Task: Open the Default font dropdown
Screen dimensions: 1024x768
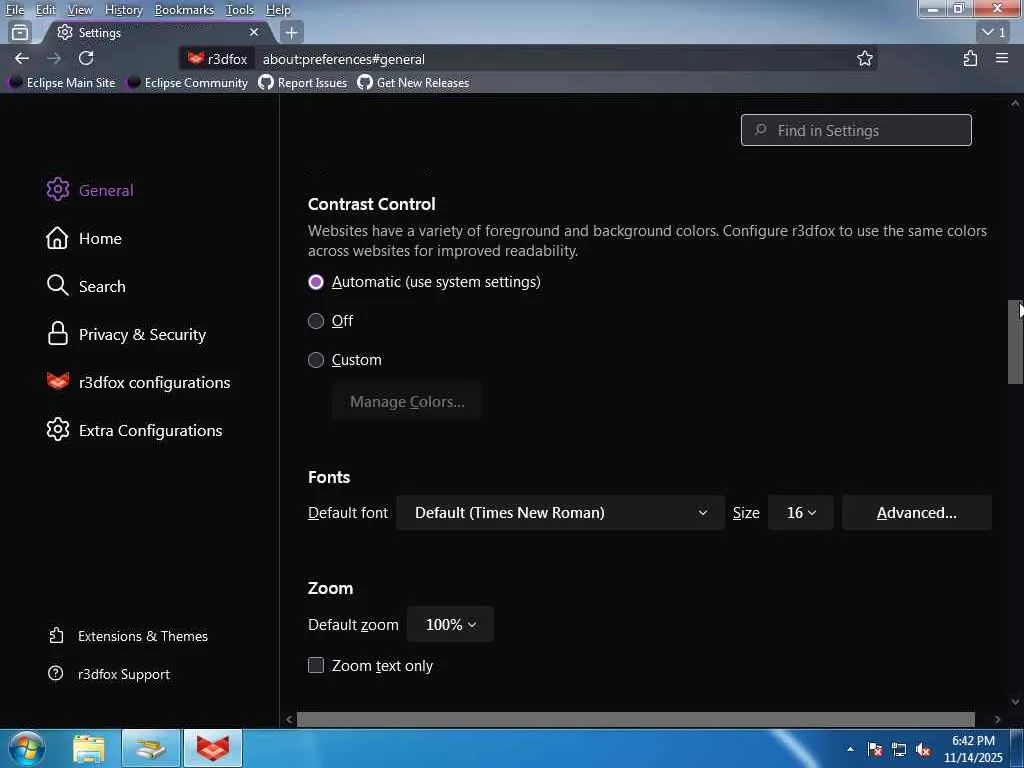Action: (560, 513)
